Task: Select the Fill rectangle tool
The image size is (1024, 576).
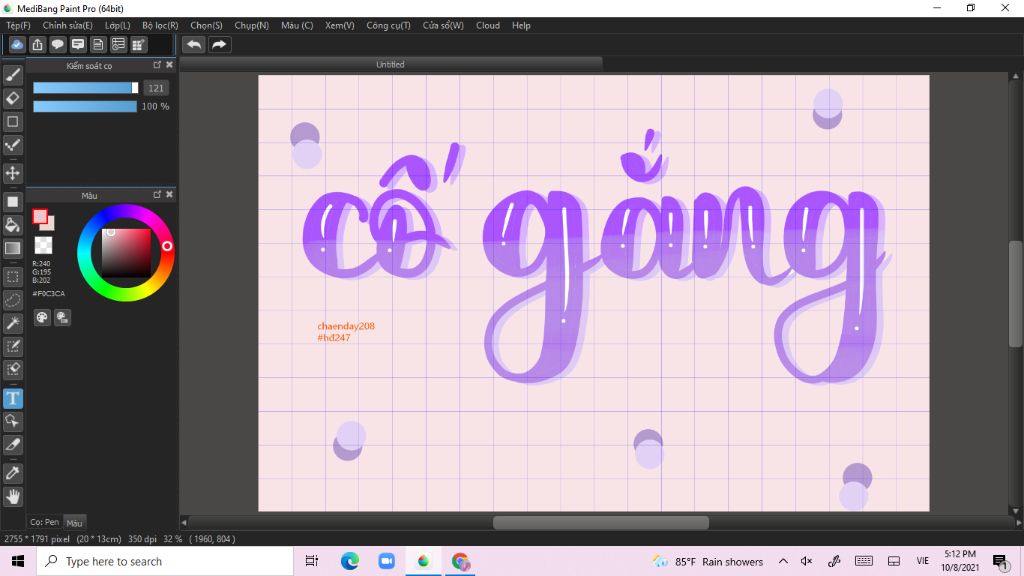Action: tap(12, 202)
